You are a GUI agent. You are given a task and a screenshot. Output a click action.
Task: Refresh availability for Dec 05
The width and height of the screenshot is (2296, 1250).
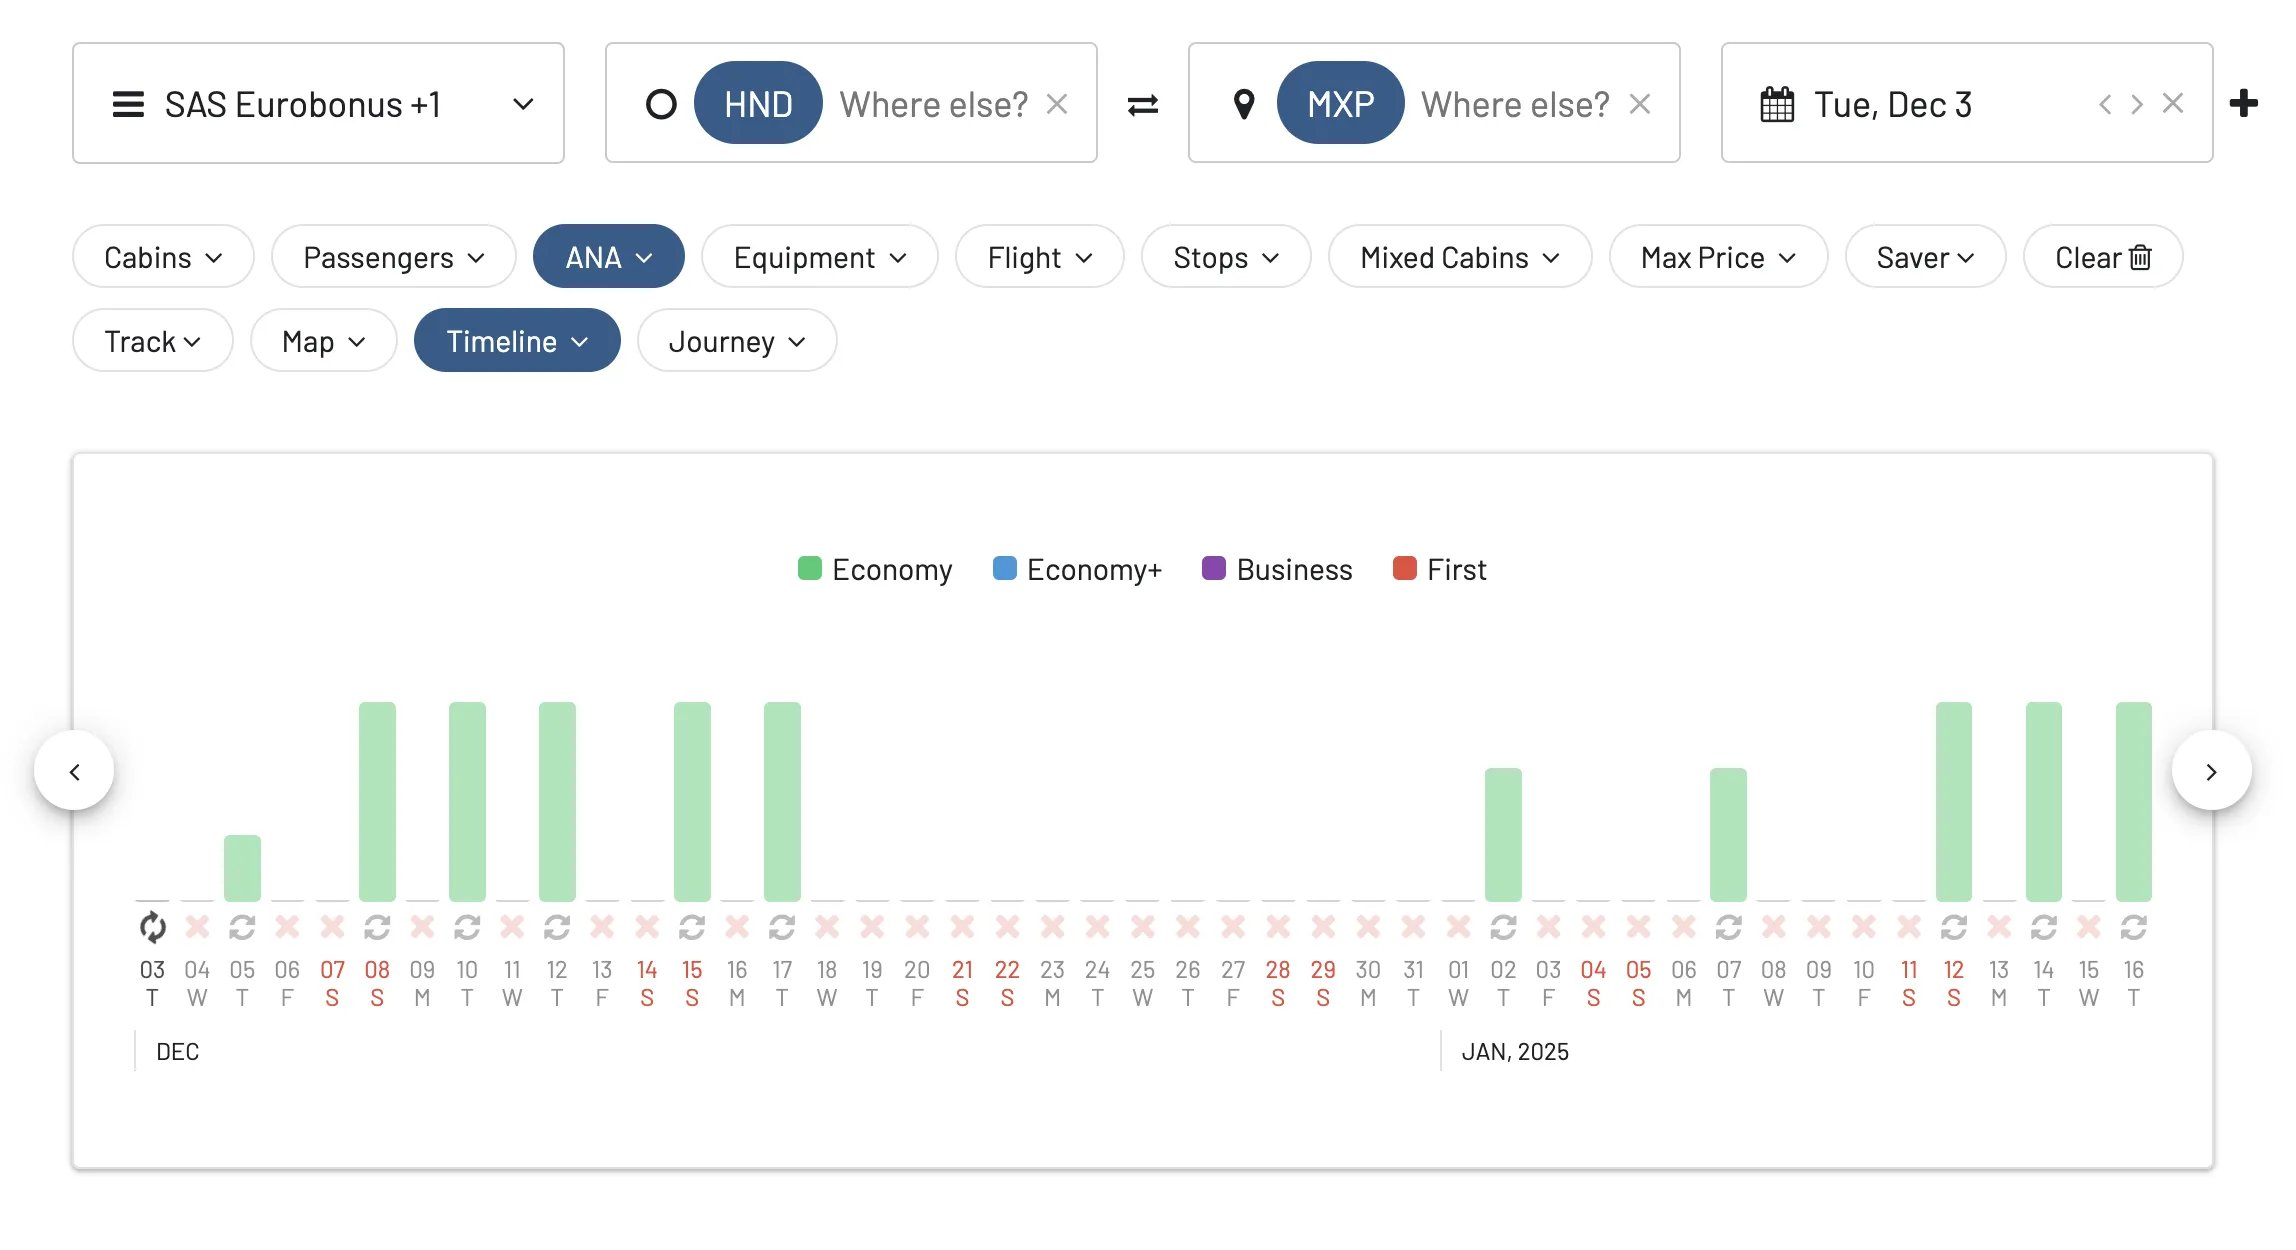242,927
